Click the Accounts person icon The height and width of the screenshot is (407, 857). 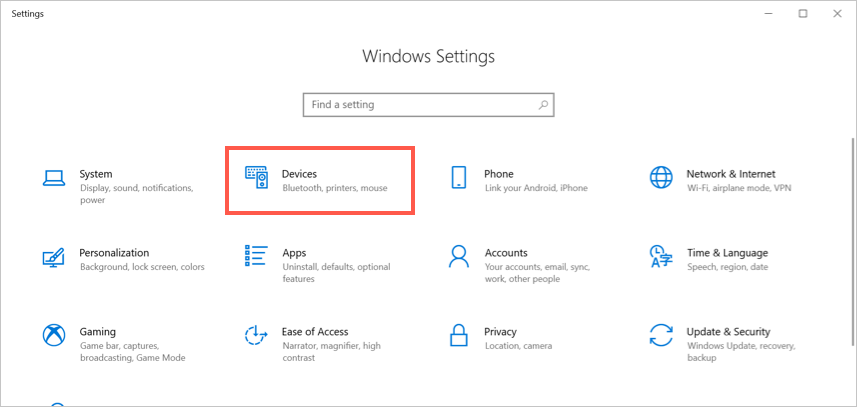459,257
